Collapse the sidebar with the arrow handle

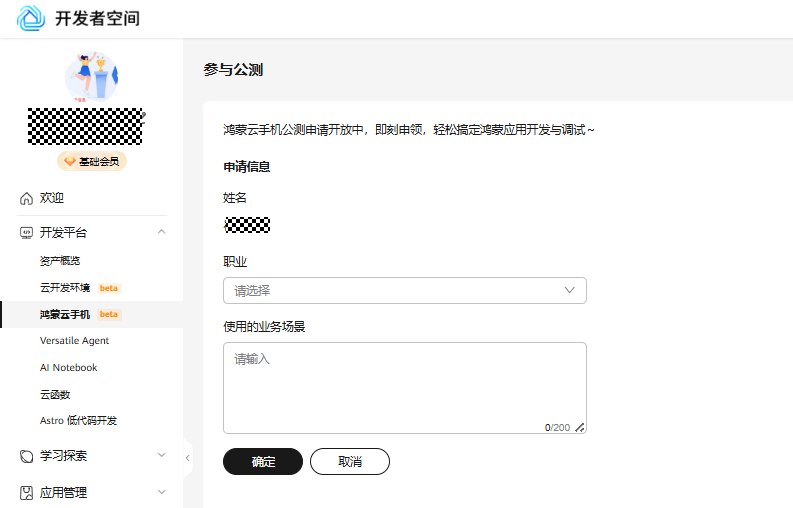188,458
